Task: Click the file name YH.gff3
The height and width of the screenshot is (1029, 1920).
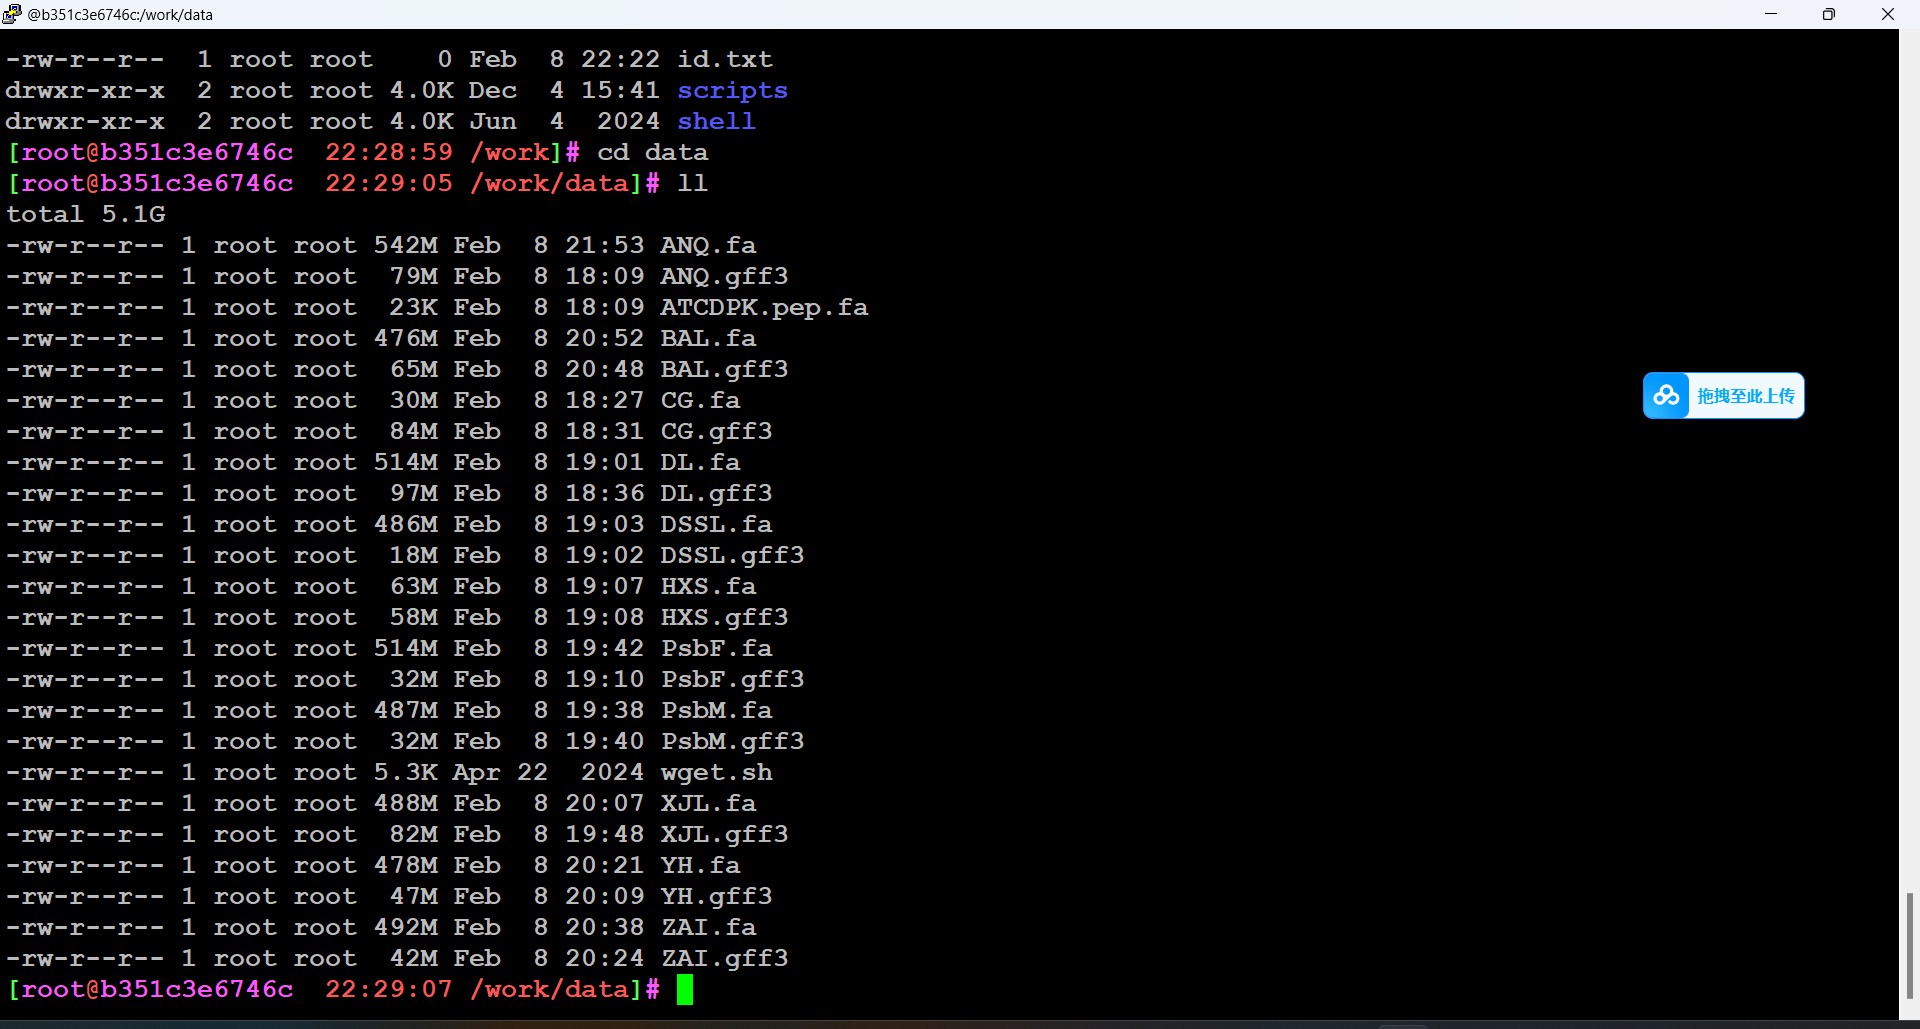Action: point(716,897)
